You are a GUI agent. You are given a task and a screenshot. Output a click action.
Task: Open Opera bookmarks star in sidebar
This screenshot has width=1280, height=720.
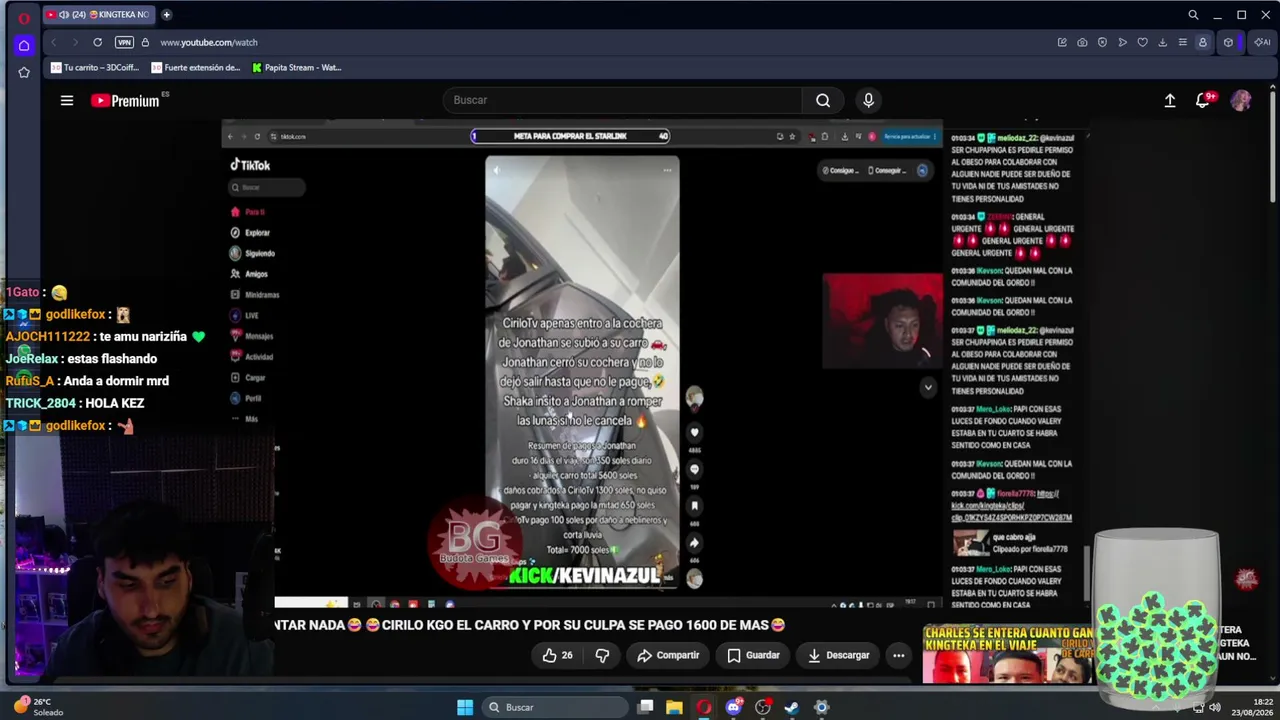click(x=24, y=72)
